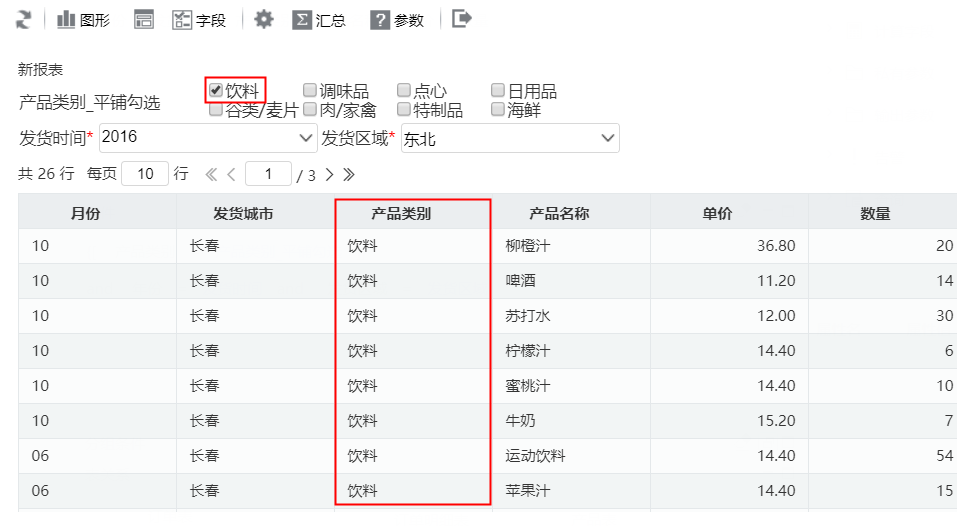Screen dimensions: 976x526
Task: Open the 字段 field settings
Action: [199, 20]
